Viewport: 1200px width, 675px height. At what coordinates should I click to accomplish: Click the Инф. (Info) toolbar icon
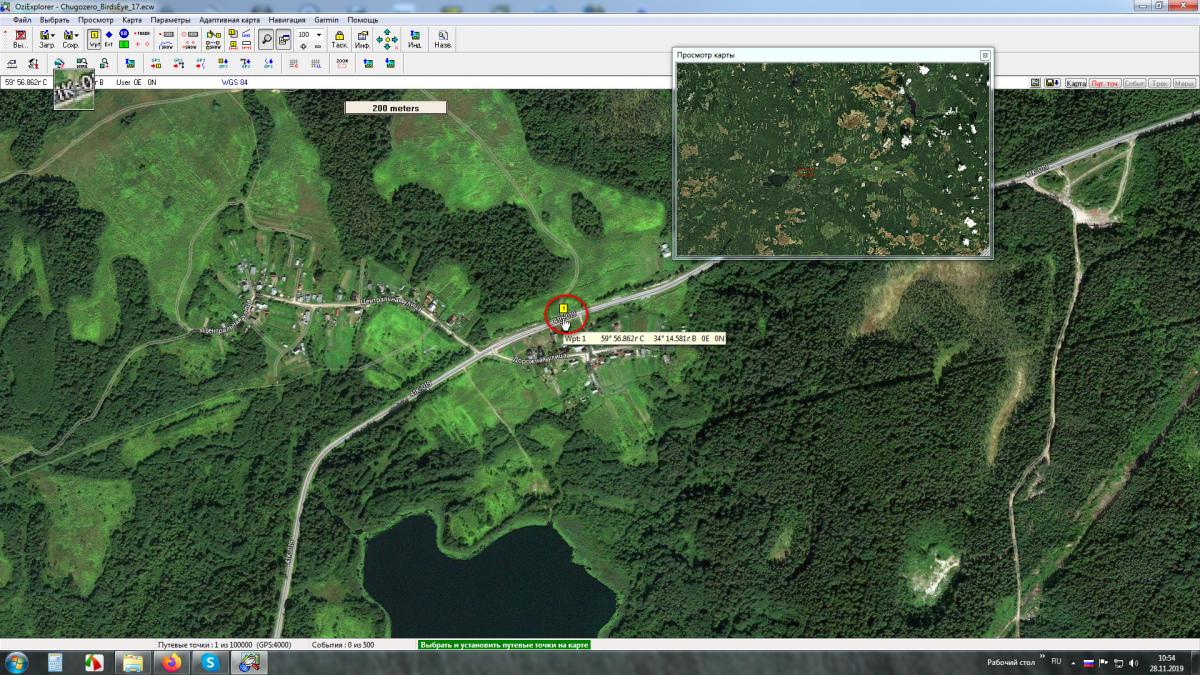click(x=362, y=40)
